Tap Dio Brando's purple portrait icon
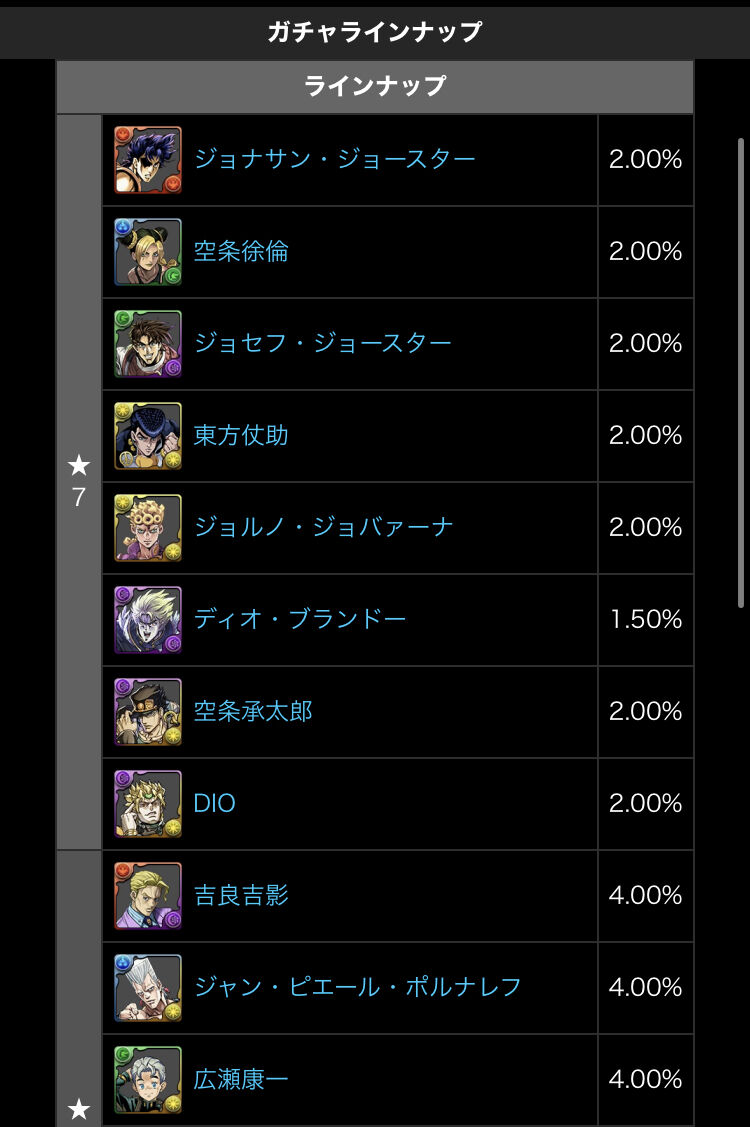The height and width of the screenshot is (1127, 750). point(148,620)
